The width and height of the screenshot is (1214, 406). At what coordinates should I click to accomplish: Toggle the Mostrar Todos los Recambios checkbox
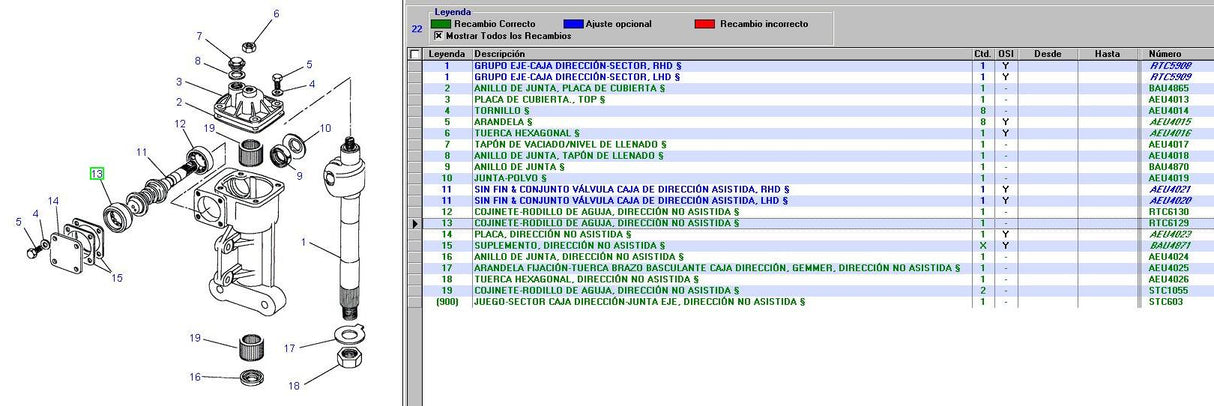click(437, 35)
